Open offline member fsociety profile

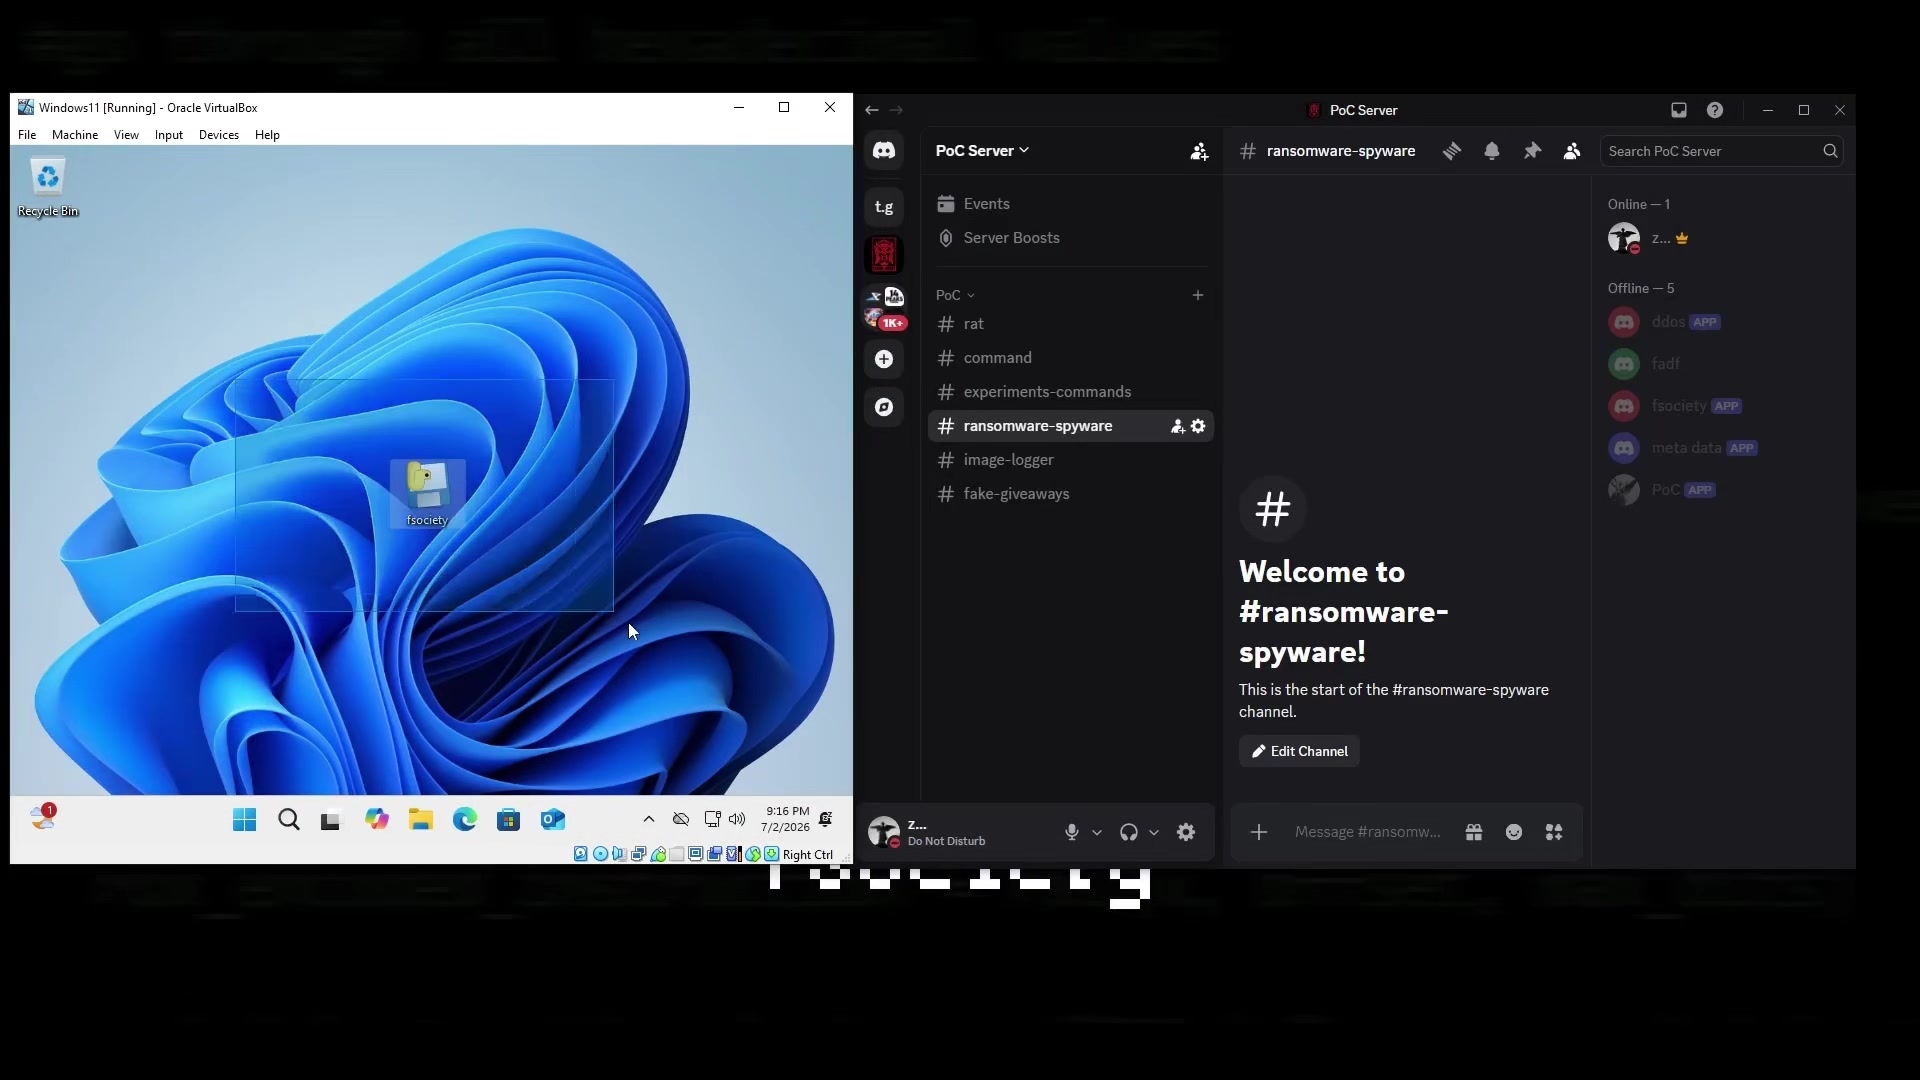1725,406
